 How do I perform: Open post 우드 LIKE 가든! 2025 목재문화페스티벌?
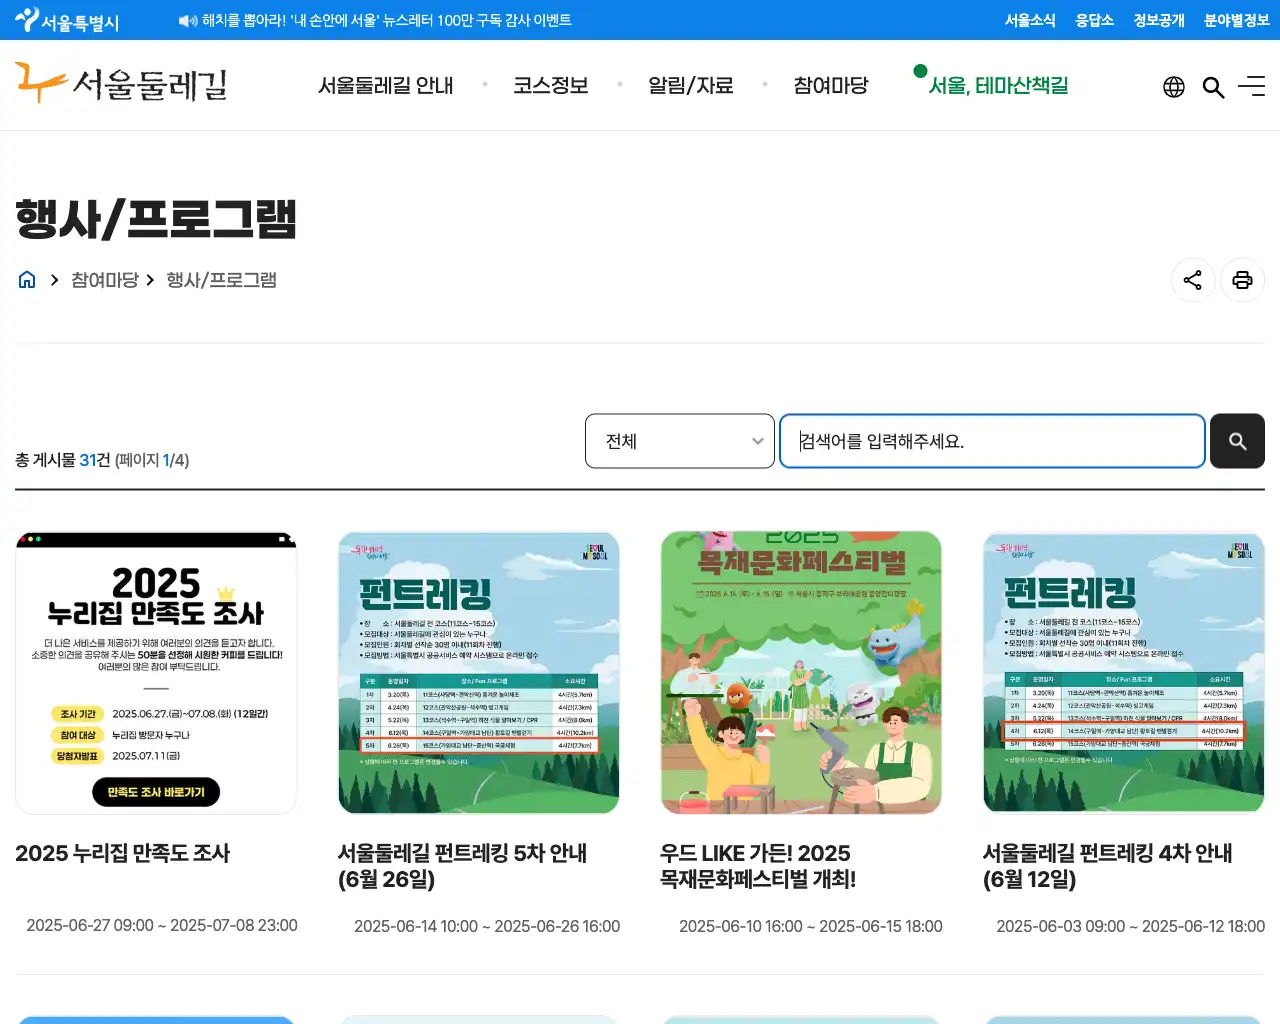click(758, 866)
